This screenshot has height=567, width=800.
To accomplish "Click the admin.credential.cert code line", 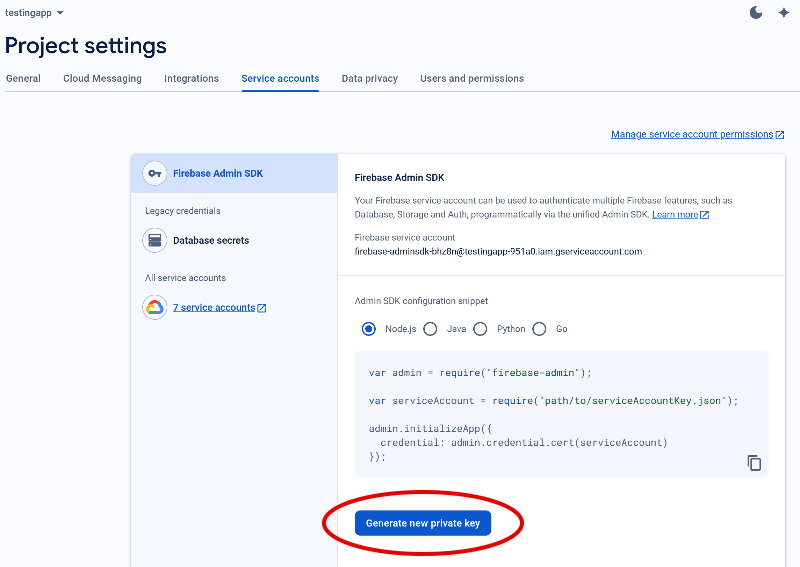I will click(x=523, y=443).
